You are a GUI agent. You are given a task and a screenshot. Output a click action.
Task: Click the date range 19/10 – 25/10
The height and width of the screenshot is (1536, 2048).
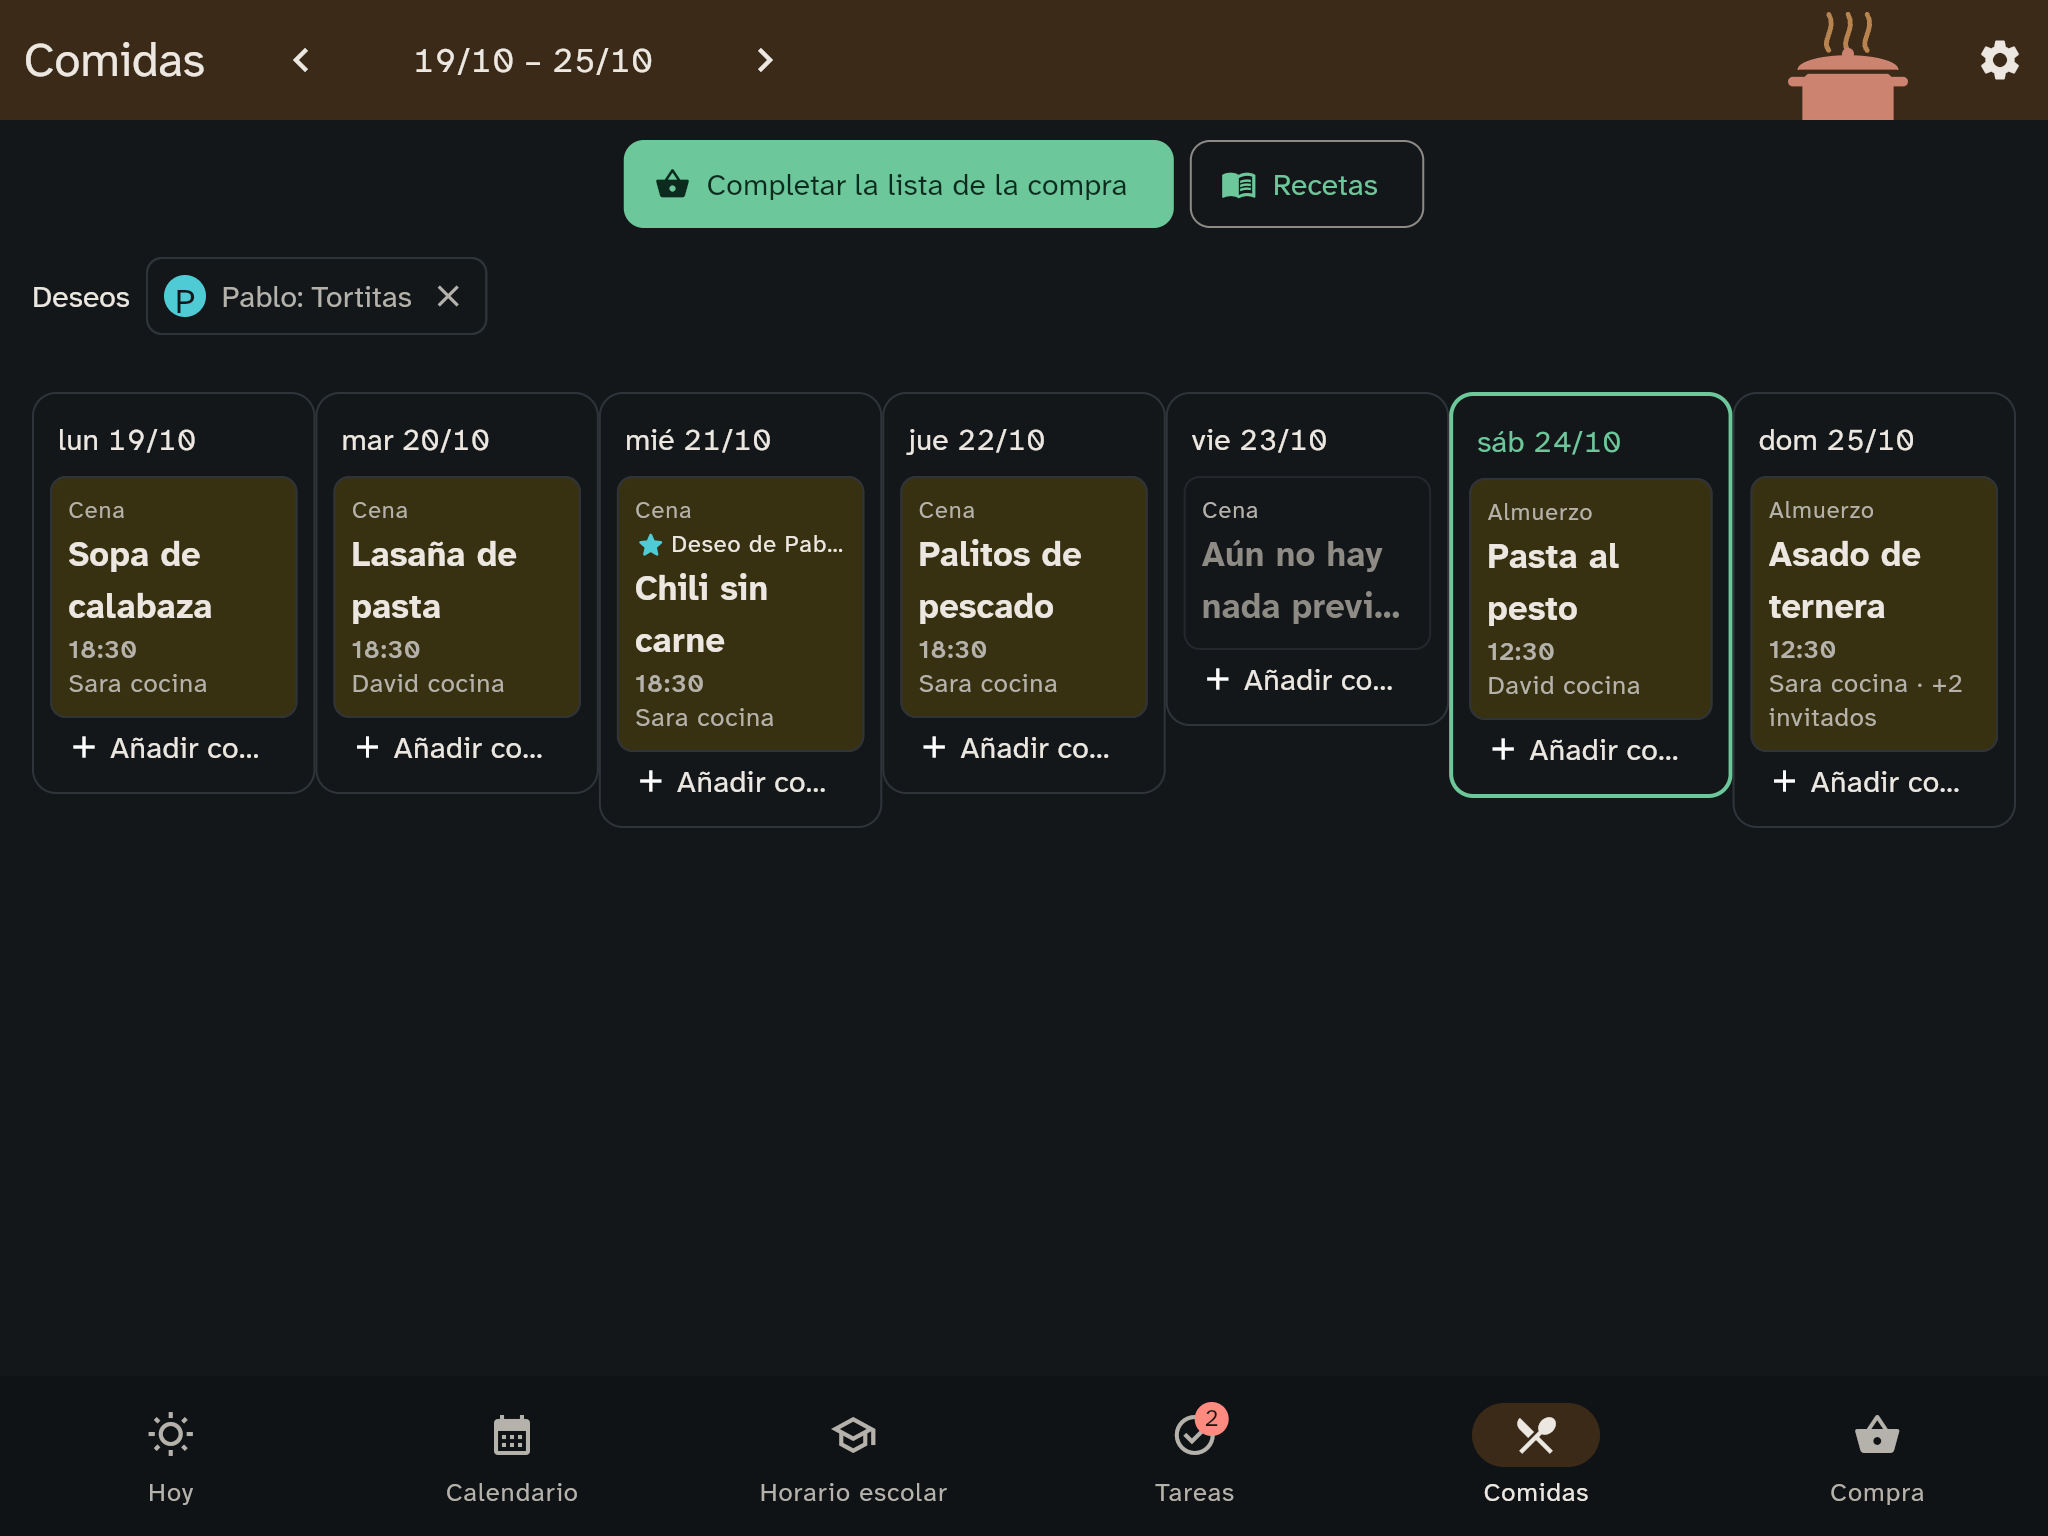coord(533,60)
